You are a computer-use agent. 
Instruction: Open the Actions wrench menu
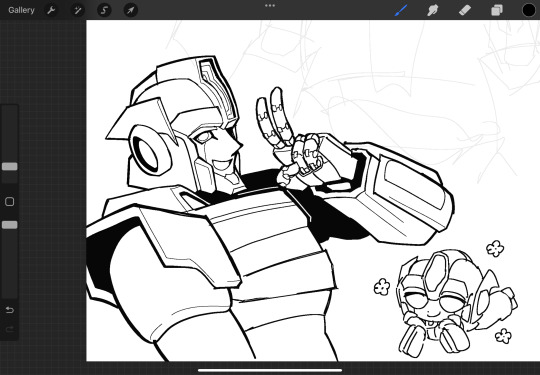click(51, 10)
